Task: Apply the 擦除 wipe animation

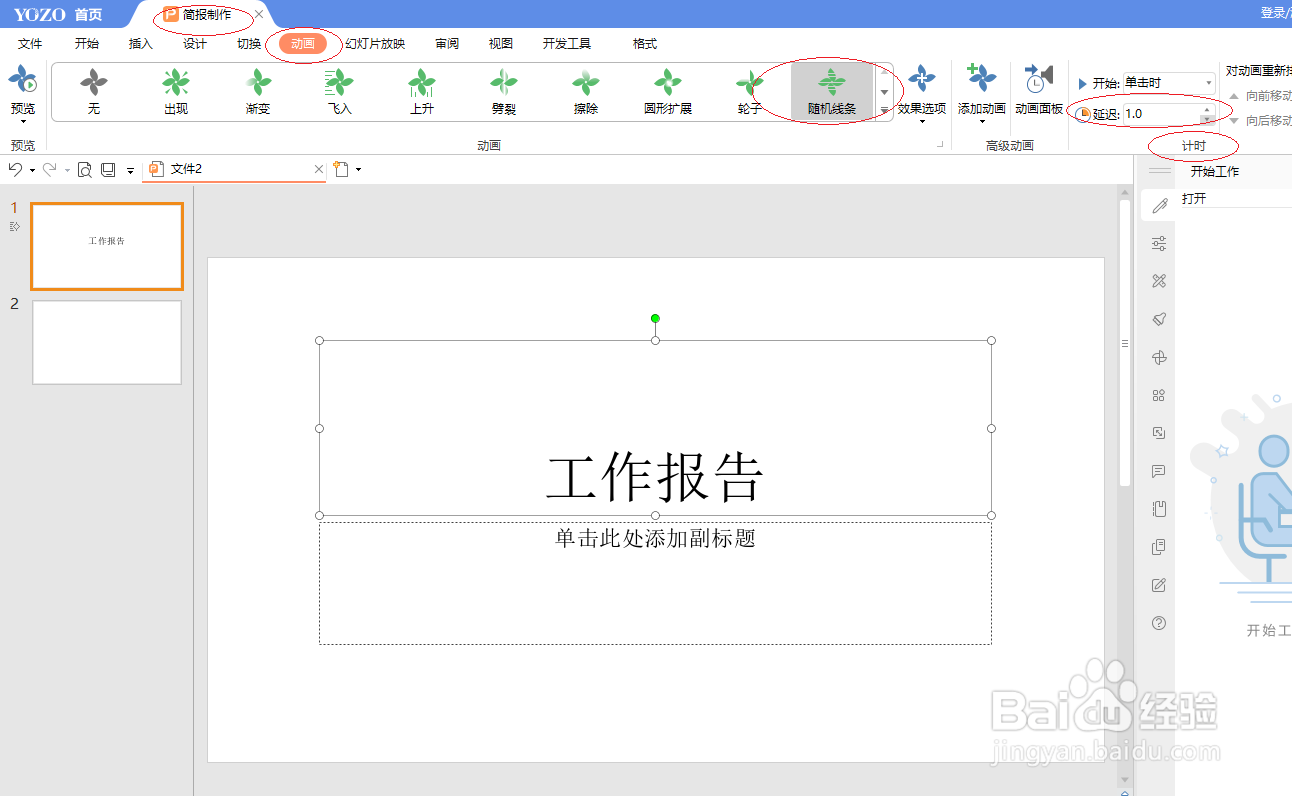Action: 586,91
